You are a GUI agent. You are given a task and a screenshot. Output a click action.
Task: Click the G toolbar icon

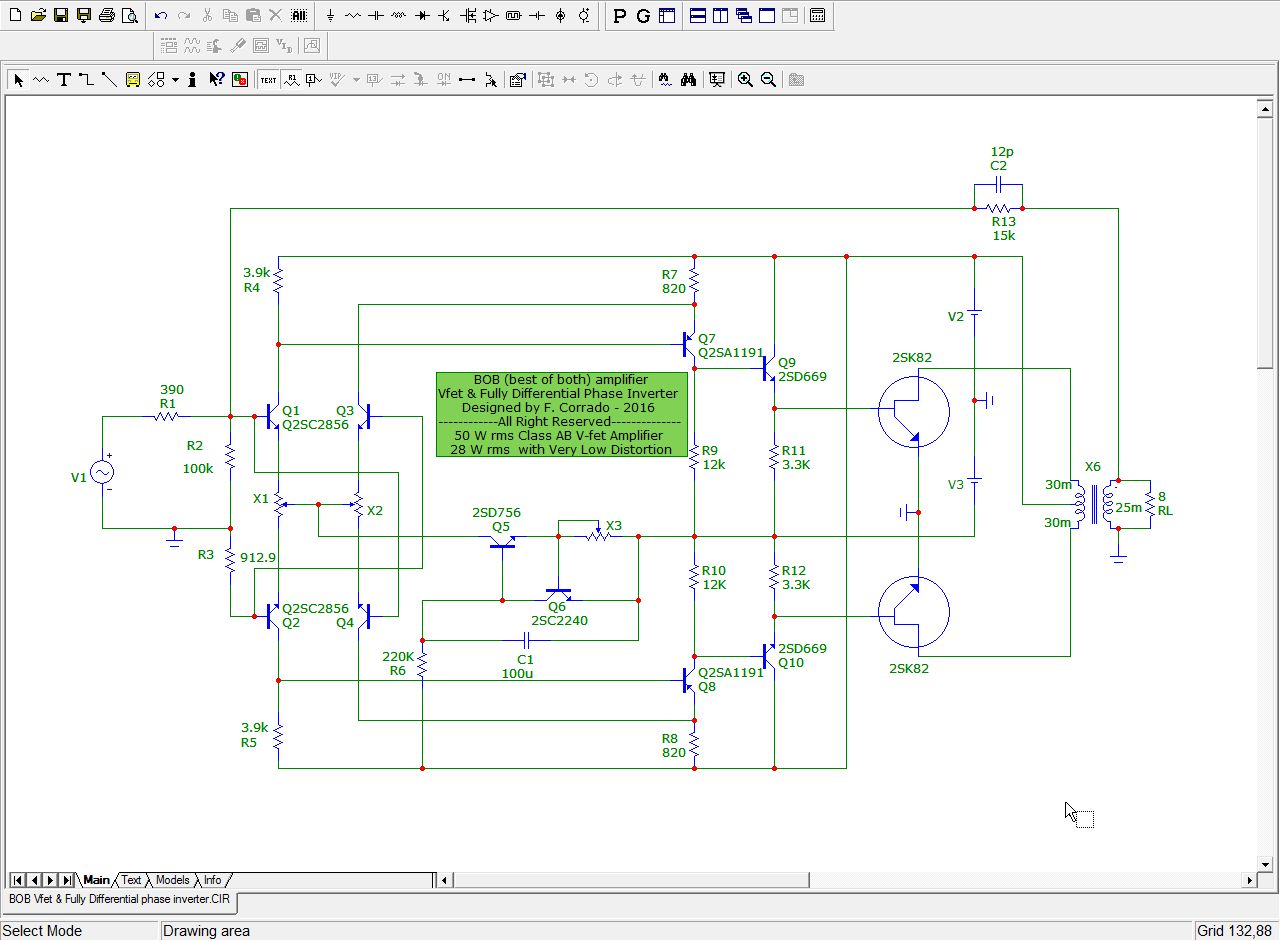[642, 16]
